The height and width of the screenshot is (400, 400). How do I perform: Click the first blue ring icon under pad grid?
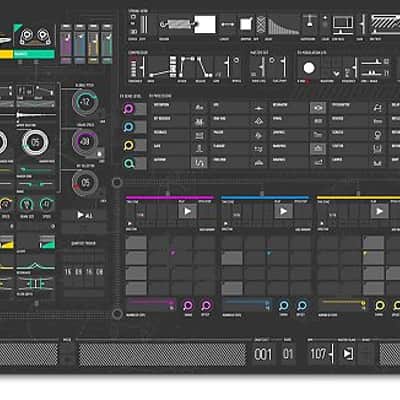point(284,305)
